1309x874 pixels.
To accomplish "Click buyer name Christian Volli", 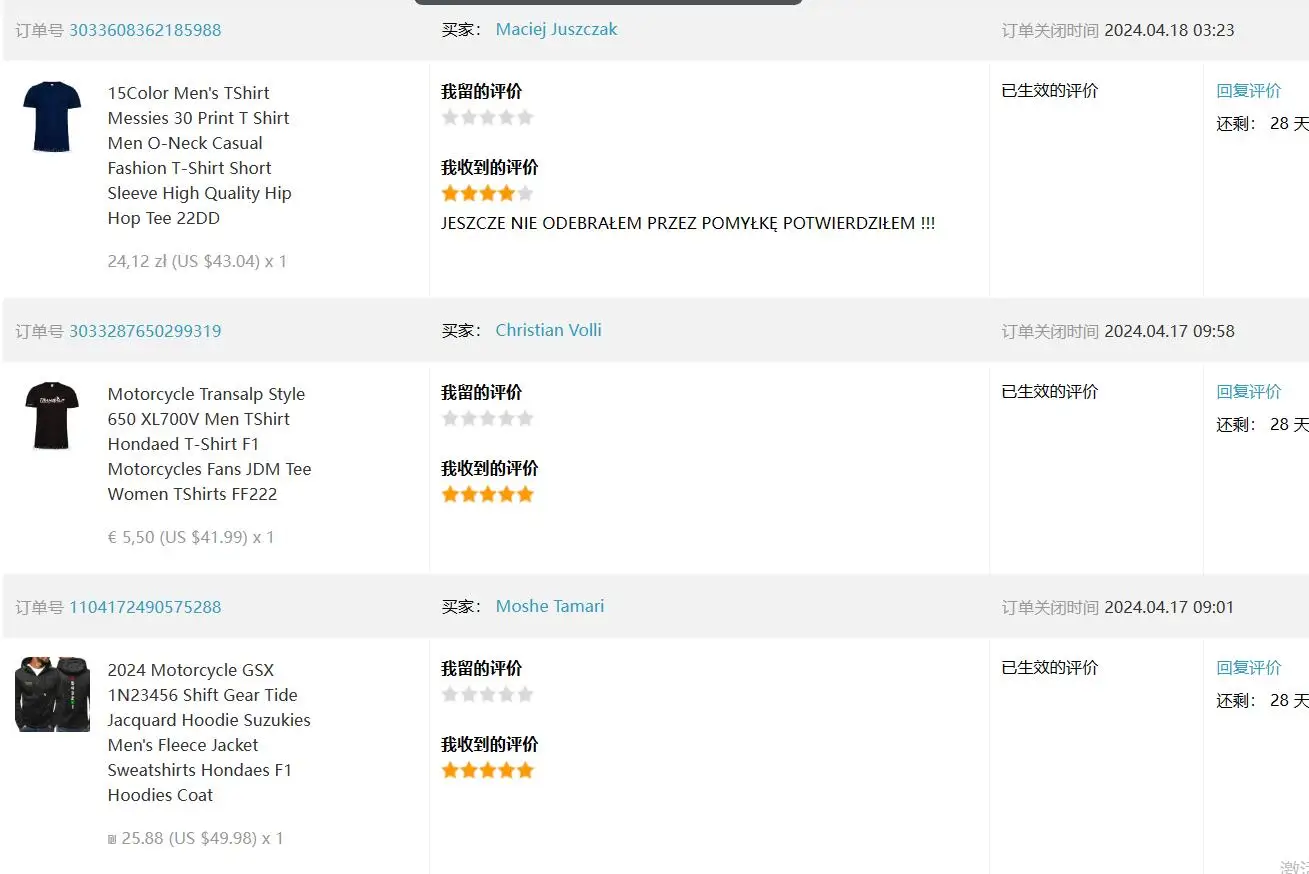I will point(548,330).
